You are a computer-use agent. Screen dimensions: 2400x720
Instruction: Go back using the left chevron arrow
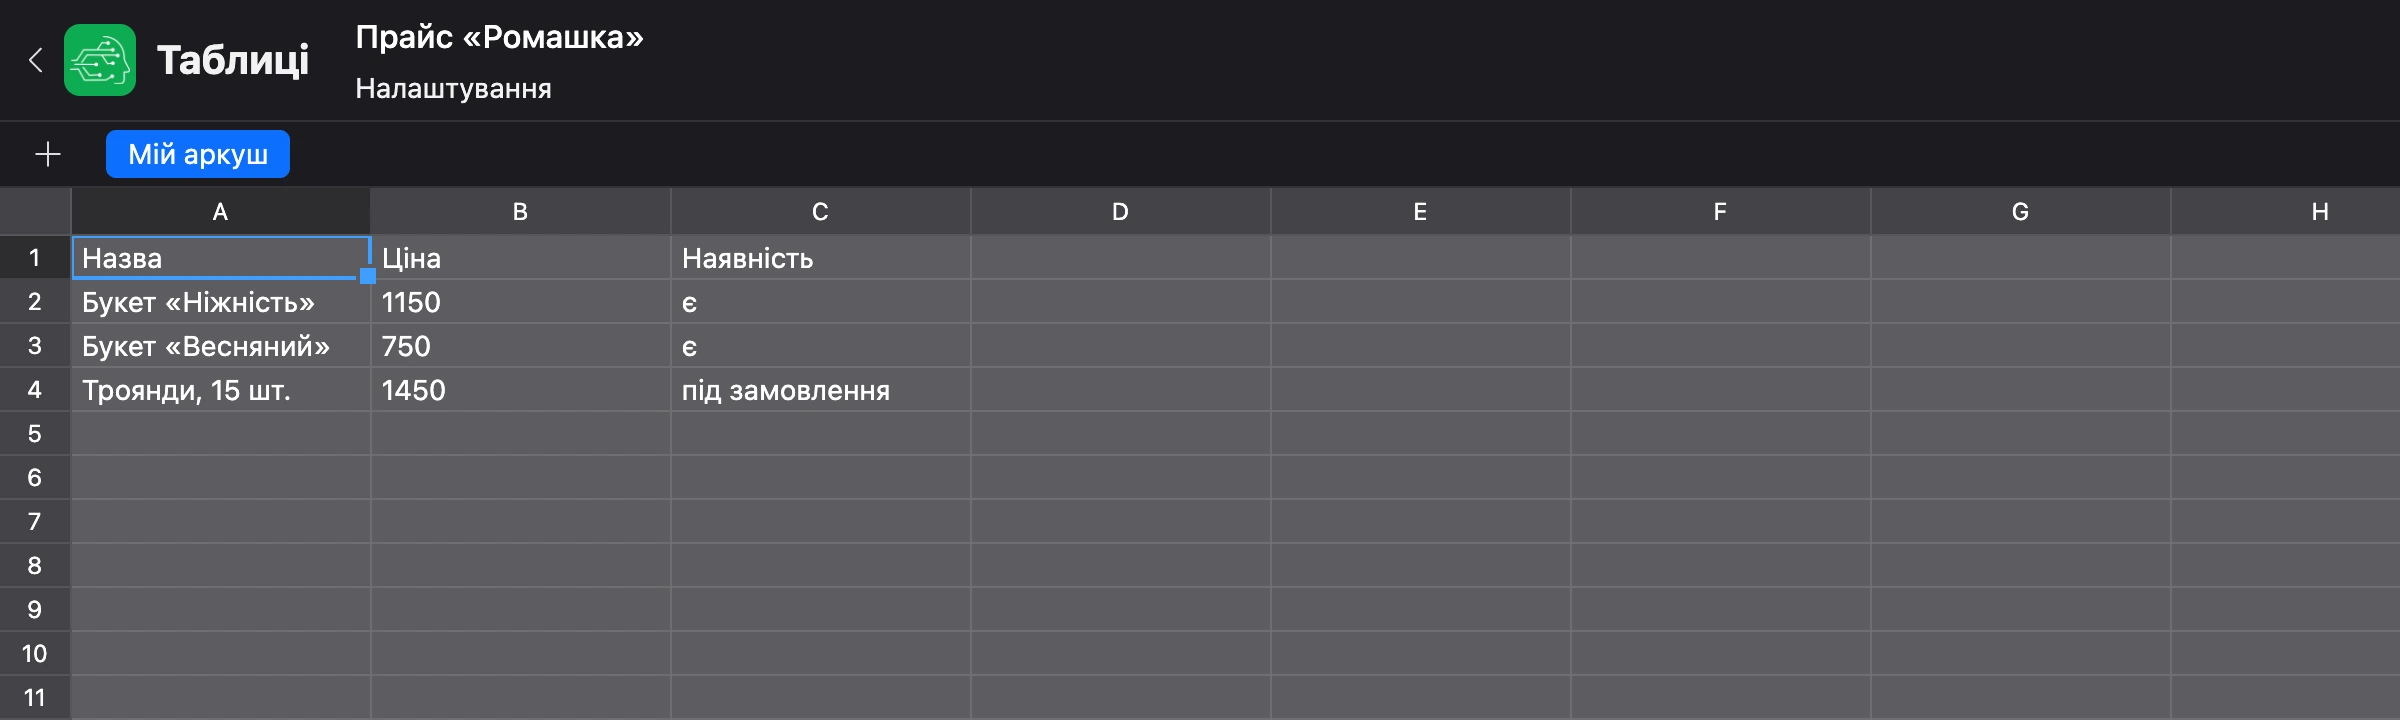pos(35,60)
